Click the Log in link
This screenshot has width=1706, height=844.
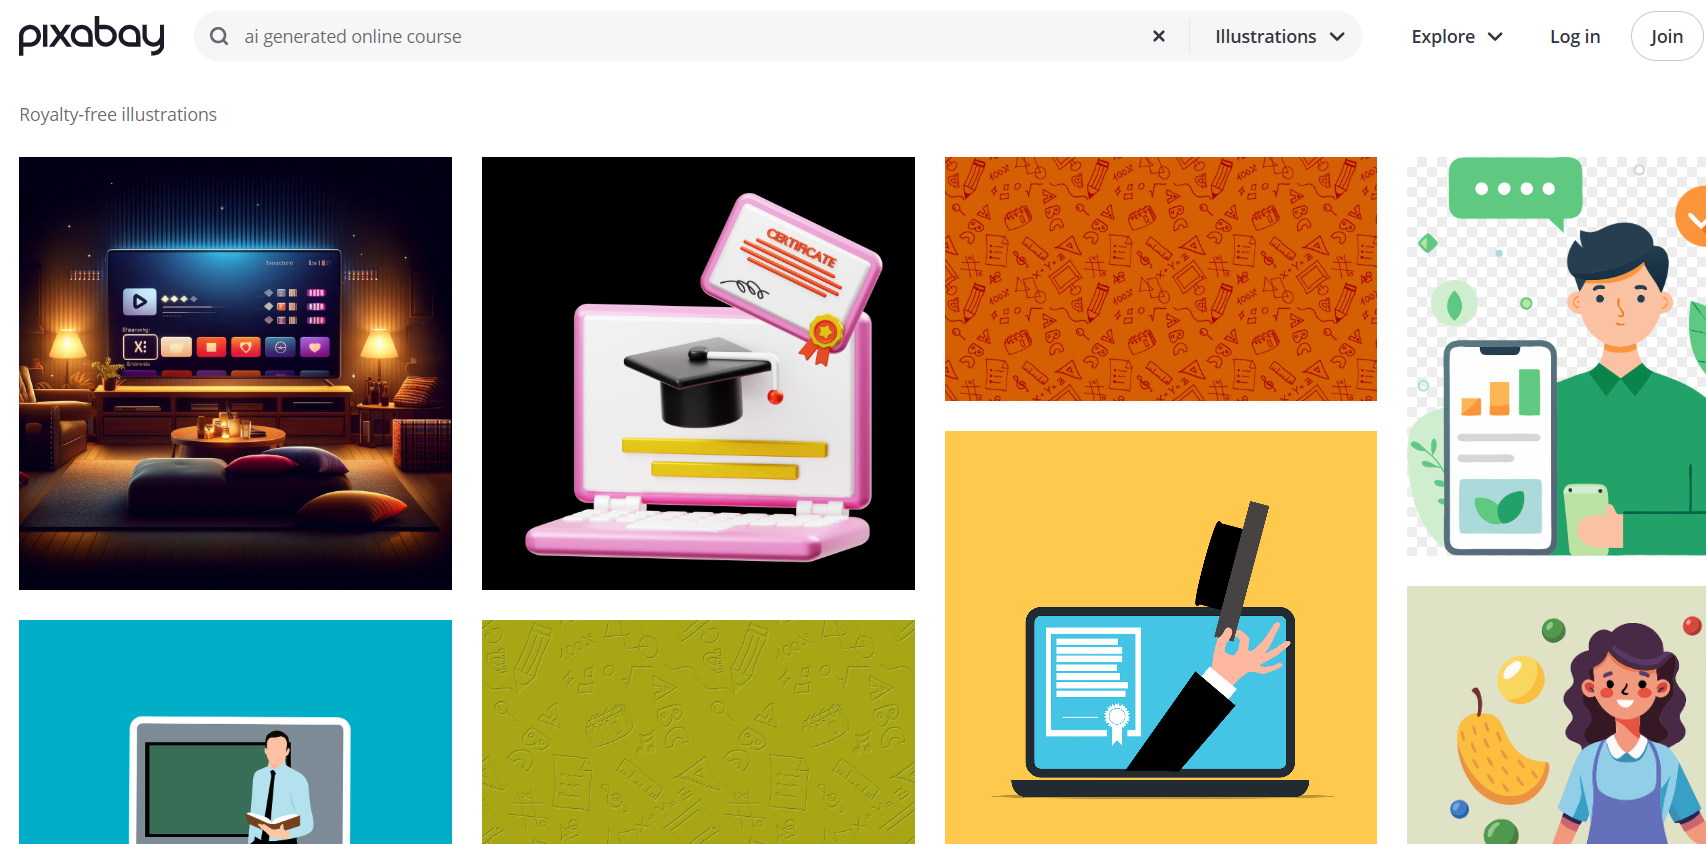coord(1575,36)
